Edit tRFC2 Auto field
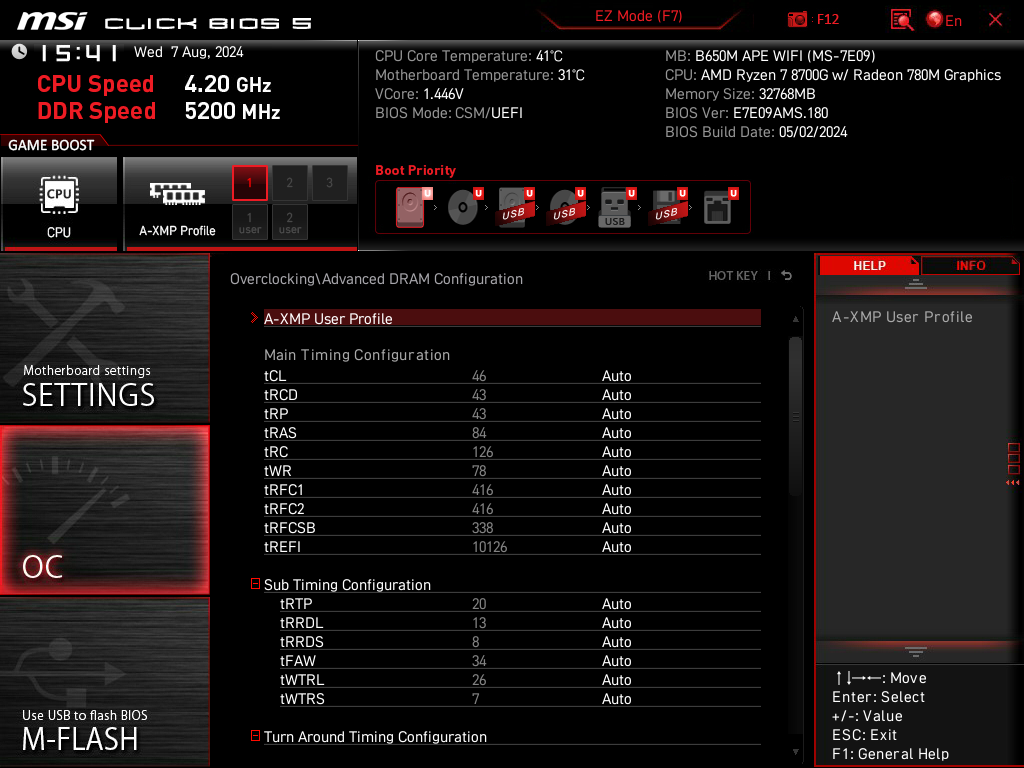 pos(616,509)
